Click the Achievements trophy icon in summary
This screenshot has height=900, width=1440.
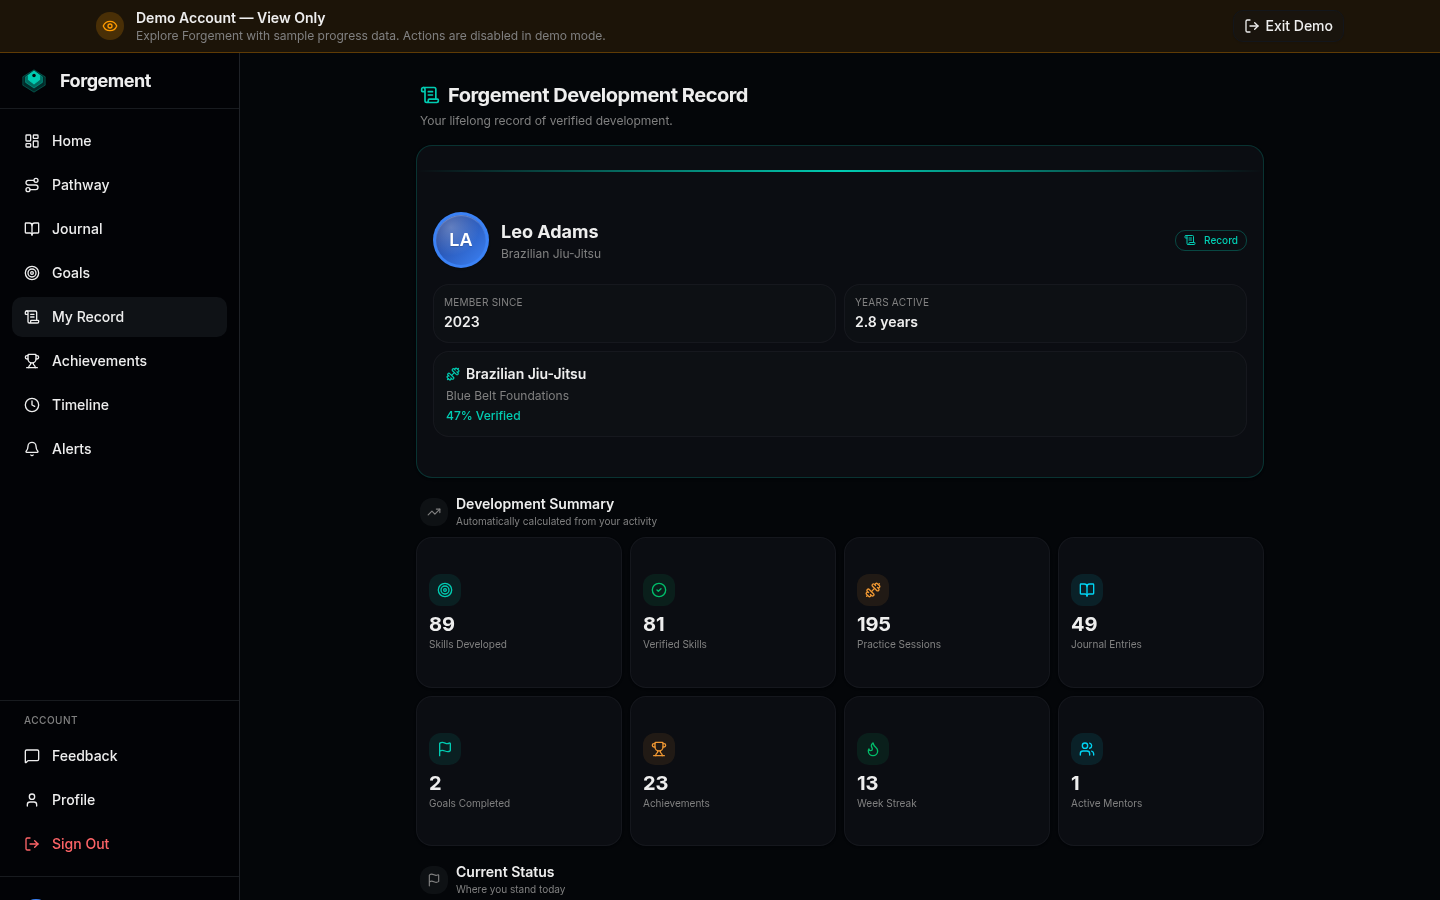pos(659,749)
